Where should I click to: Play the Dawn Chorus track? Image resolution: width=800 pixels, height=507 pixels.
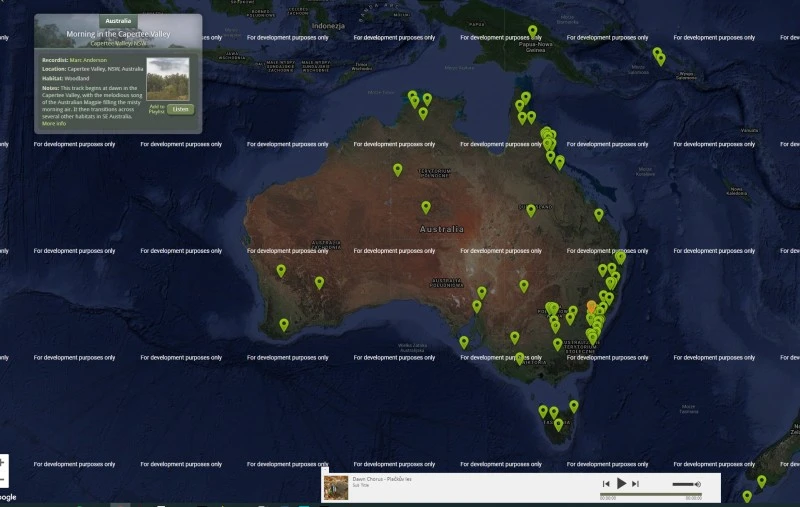[621, 484]
